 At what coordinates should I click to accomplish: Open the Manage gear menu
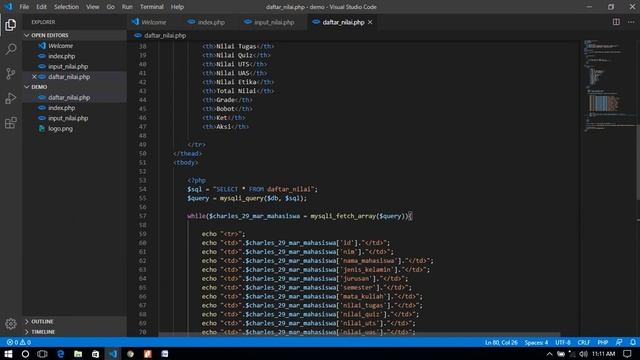pyautogui.click(x=11, y=324)
